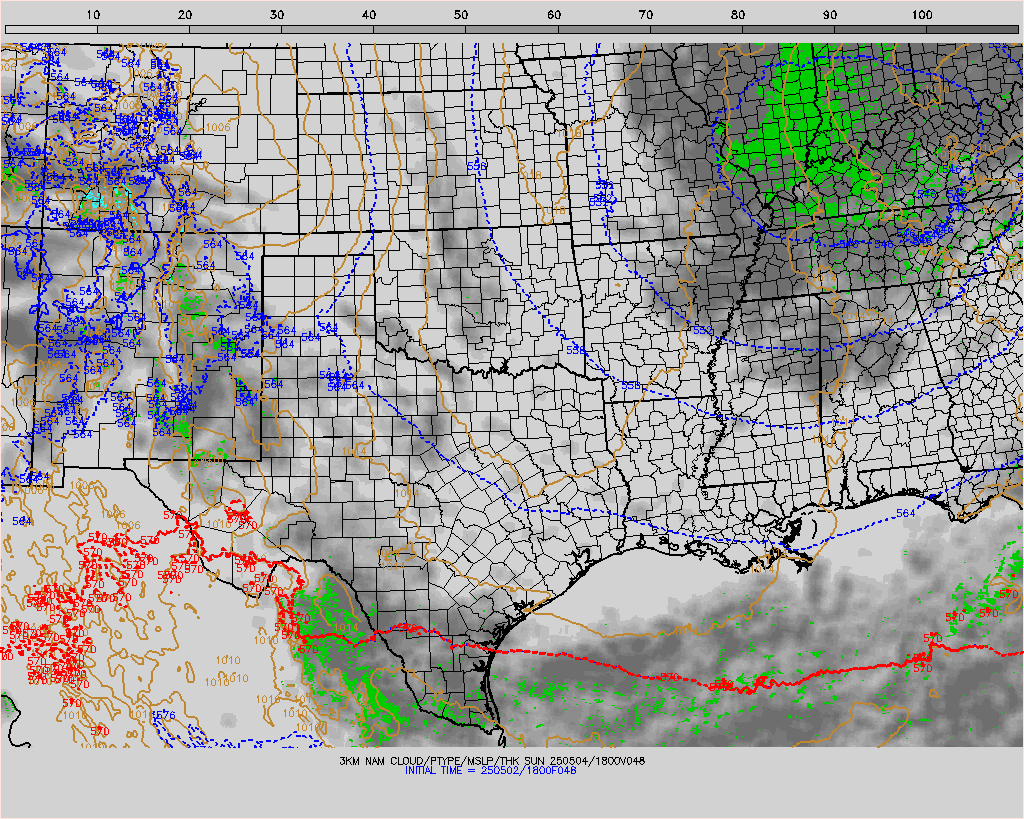1024x819 pixels.
Task: Click the lightest gray segment before tick 10
Action: (51, 29)
